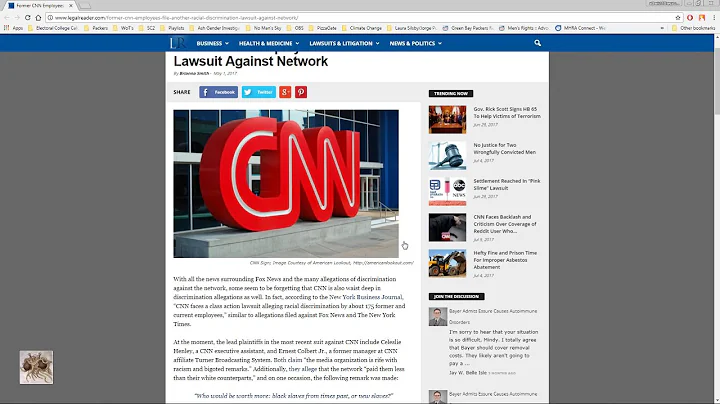720x404 pixels.
Task: Open the CNN sign article image
Action: [286, 184]
